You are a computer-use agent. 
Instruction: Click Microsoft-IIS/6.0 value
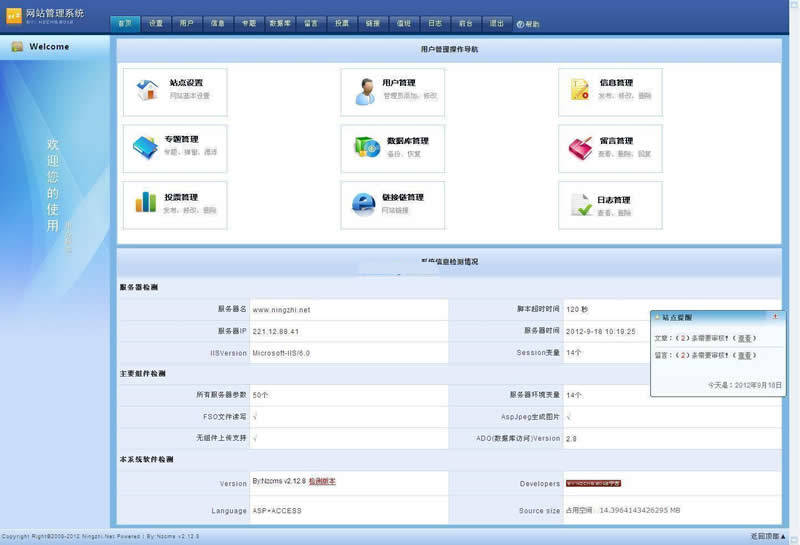281,353
